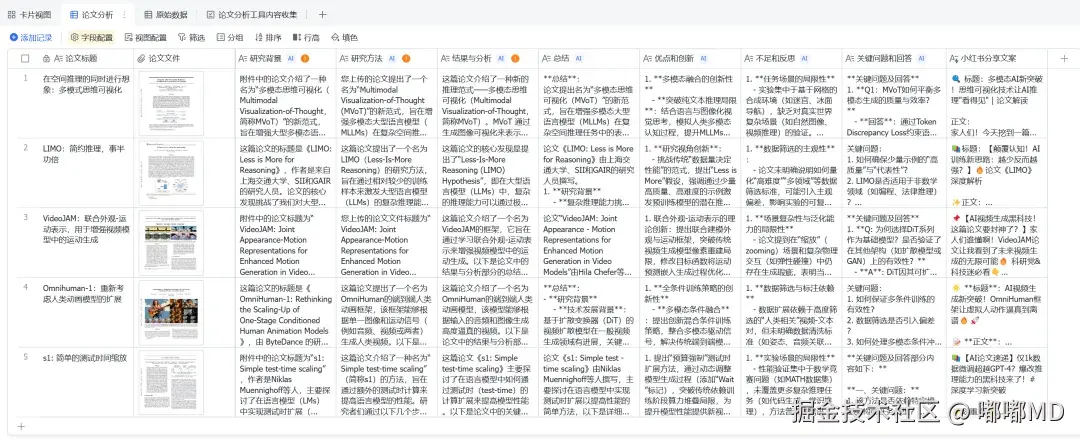
Task: Click the 优点和创新 cell in the Omnihuman-1 row
Action: 690,313
